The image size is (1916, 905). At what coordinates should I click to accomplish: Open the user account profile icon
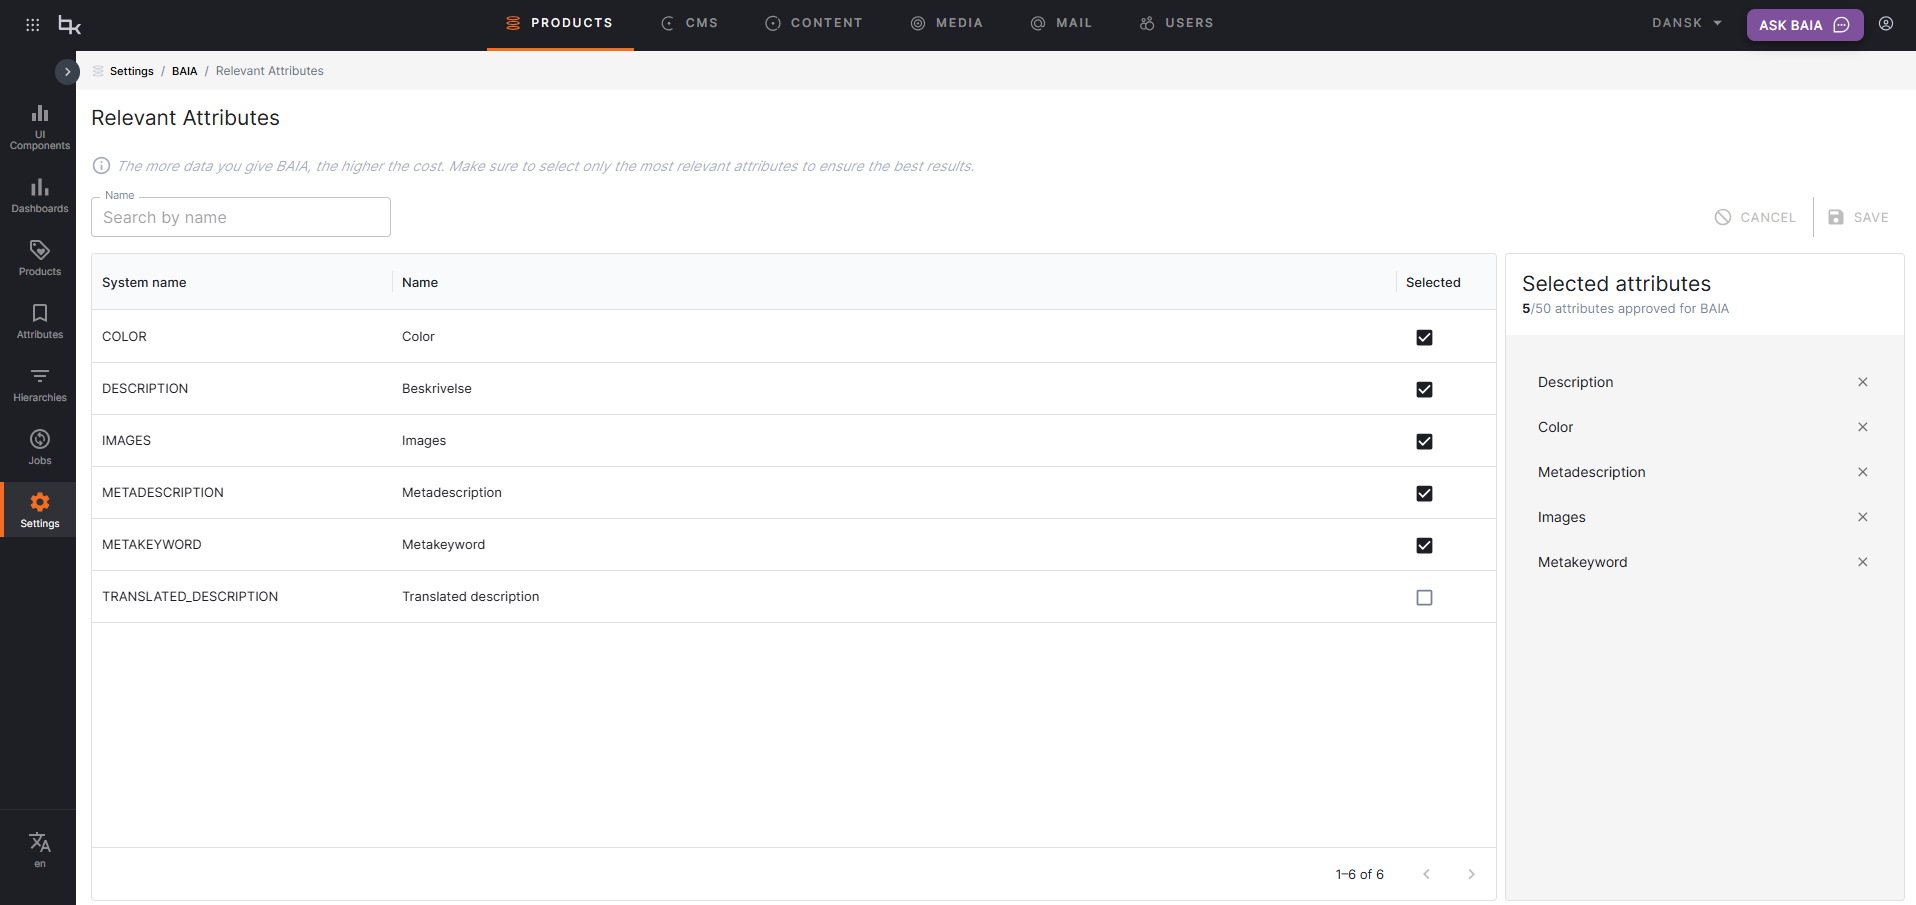1886,24
